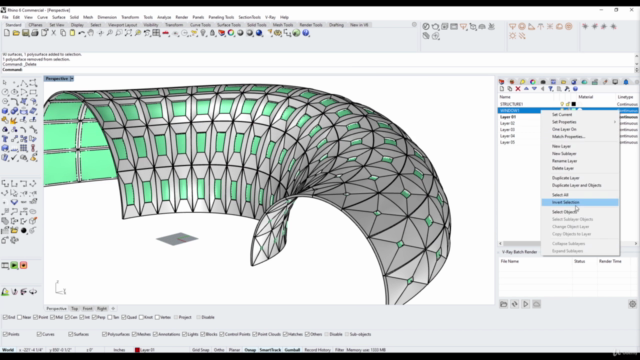Select the Pan hand tool
The width and height of the screenshot is (640, 360).
tap(91, 33)
